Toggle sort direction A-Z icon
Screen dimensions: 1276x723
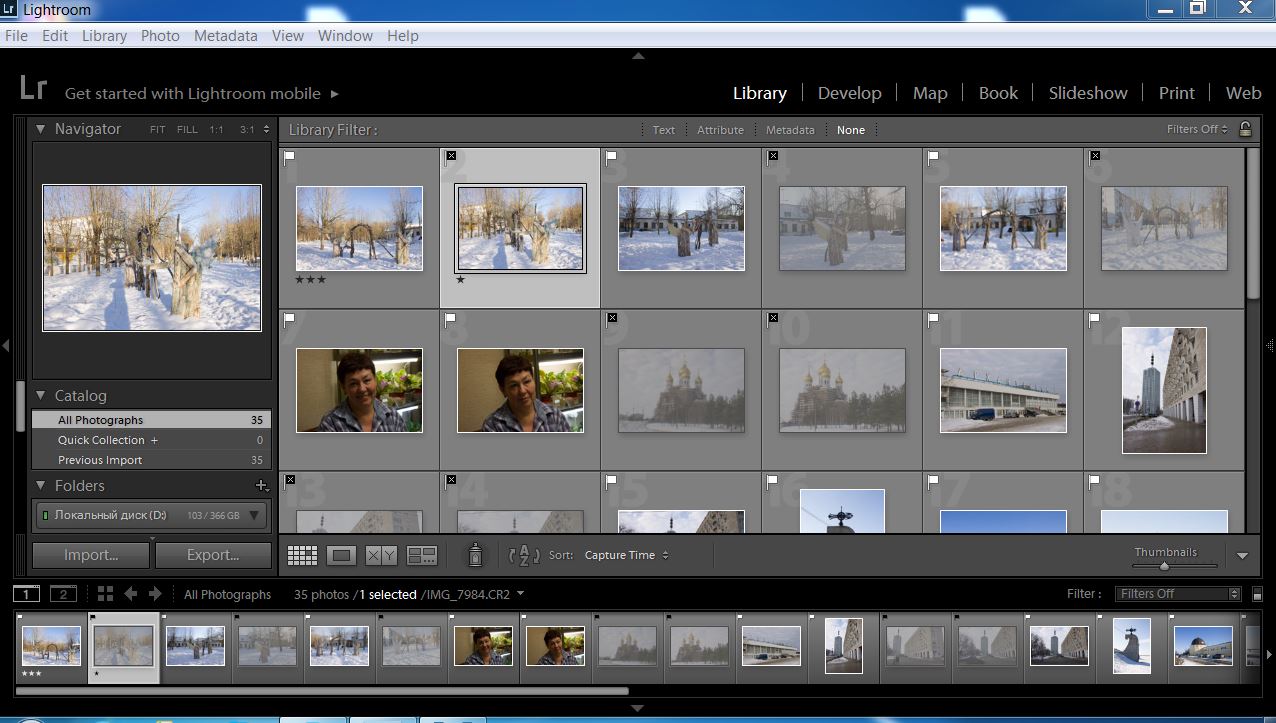click(524, 555)
